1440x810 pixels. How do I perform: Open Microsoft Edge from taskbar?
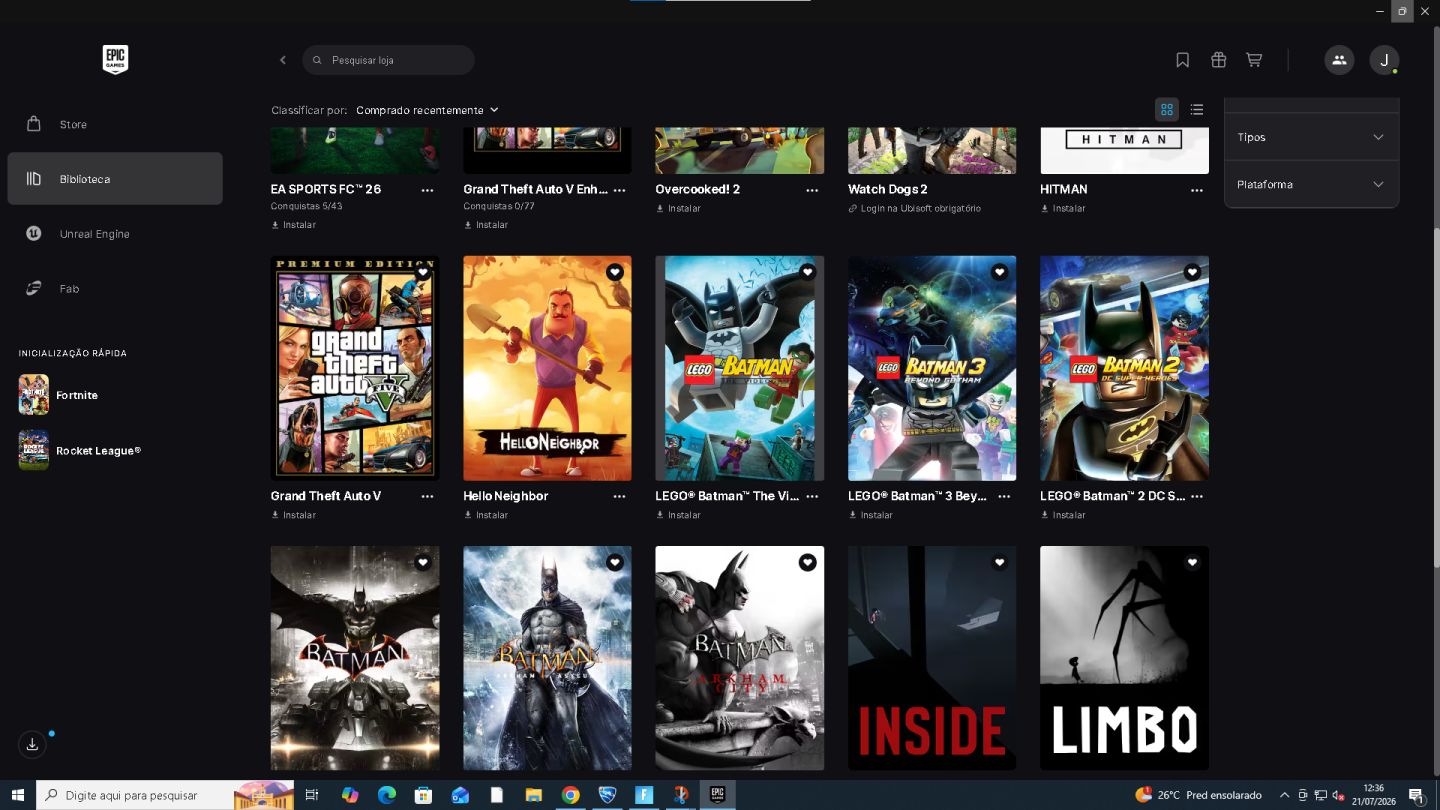click(387, 795)
